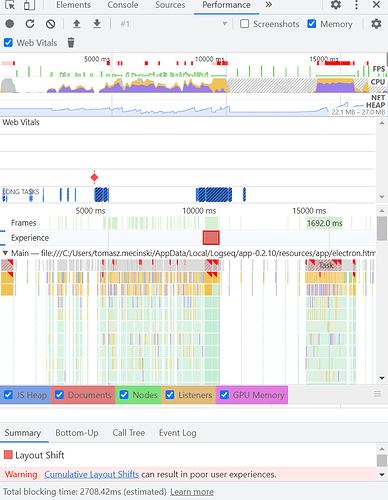The height and width of the screenshot is (500, 388).
Task: Collapse the Main thread track
Action: [5, 253]
